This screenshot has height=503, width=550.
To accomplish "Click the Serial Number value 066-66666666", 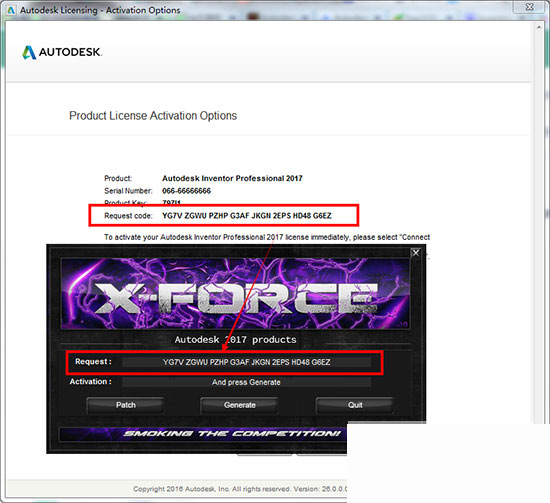I will click(x=186, y=191).
